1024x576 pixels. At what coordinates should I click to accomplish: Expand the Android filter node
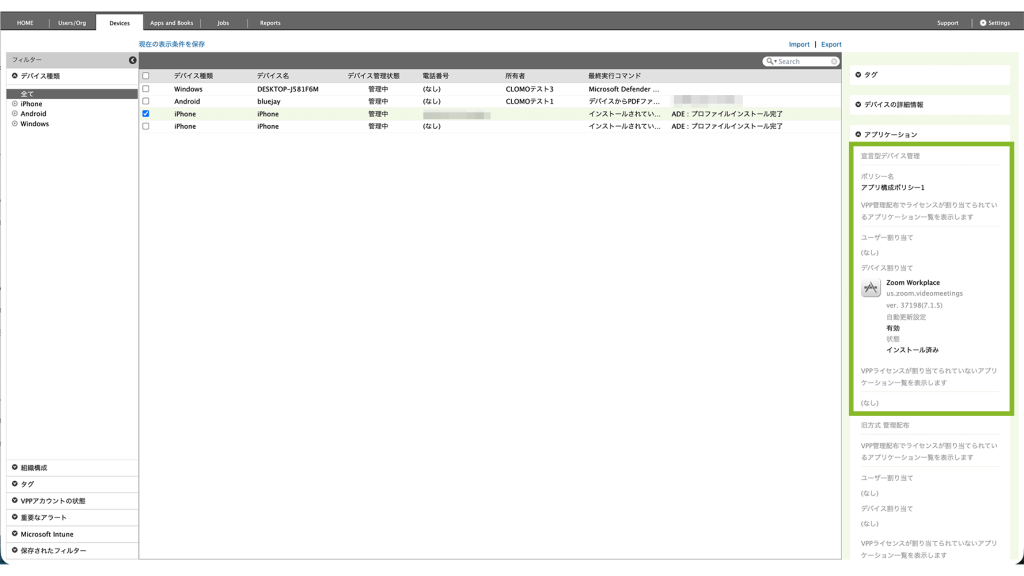pos(14,114)
